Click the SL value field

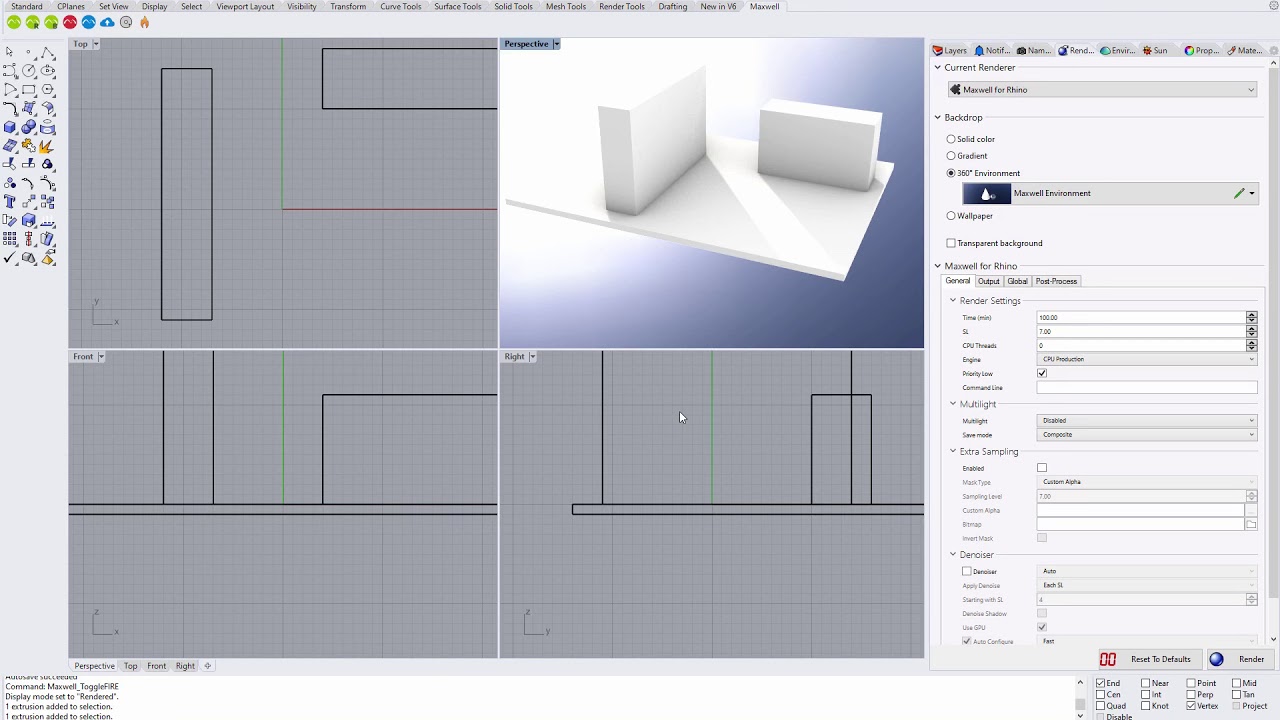coord(1141,331)
